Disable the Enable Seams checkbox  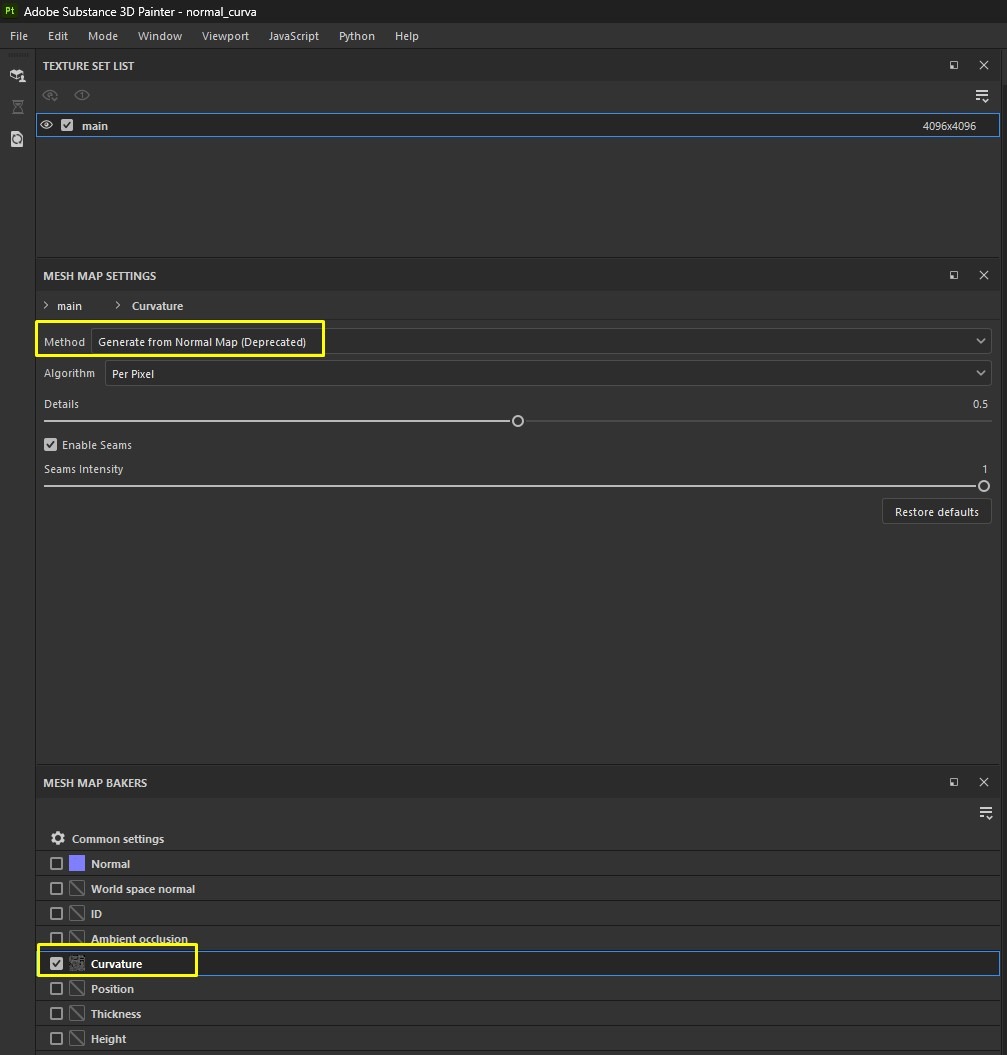[x=50, y=444]
